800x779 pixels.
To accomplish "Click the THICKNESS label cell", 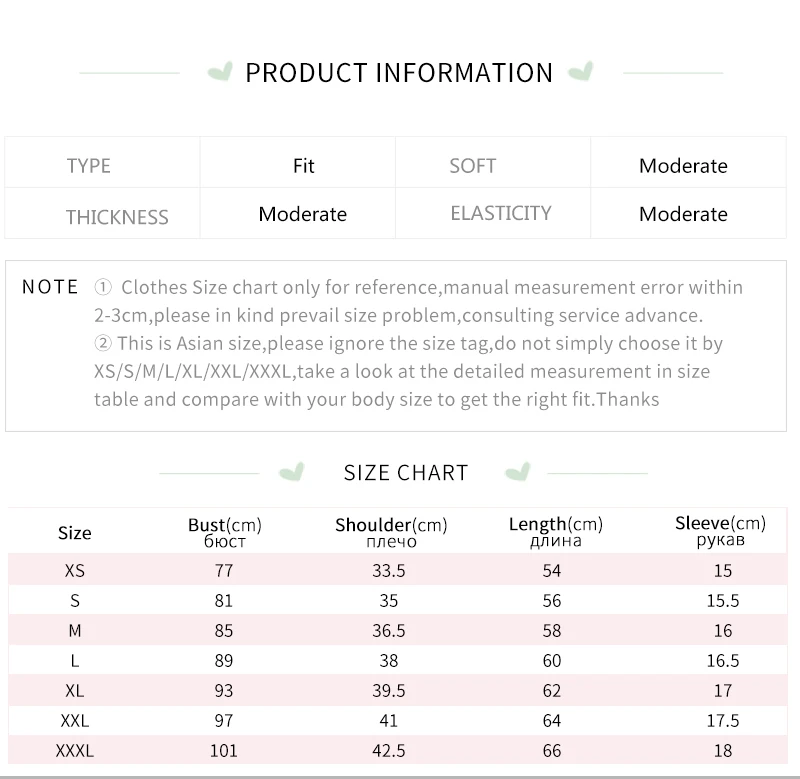I will coord(117,217).
